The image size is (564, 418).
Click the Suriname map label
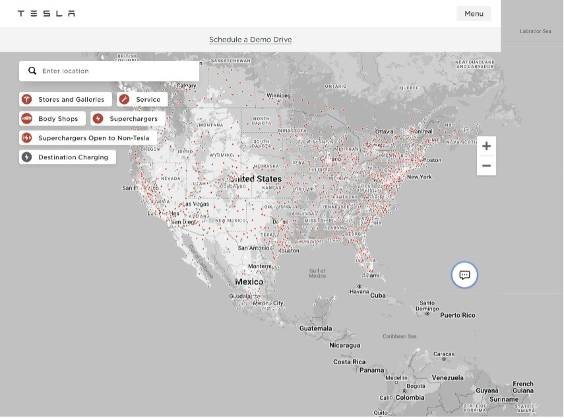click(x=504, y=400)
